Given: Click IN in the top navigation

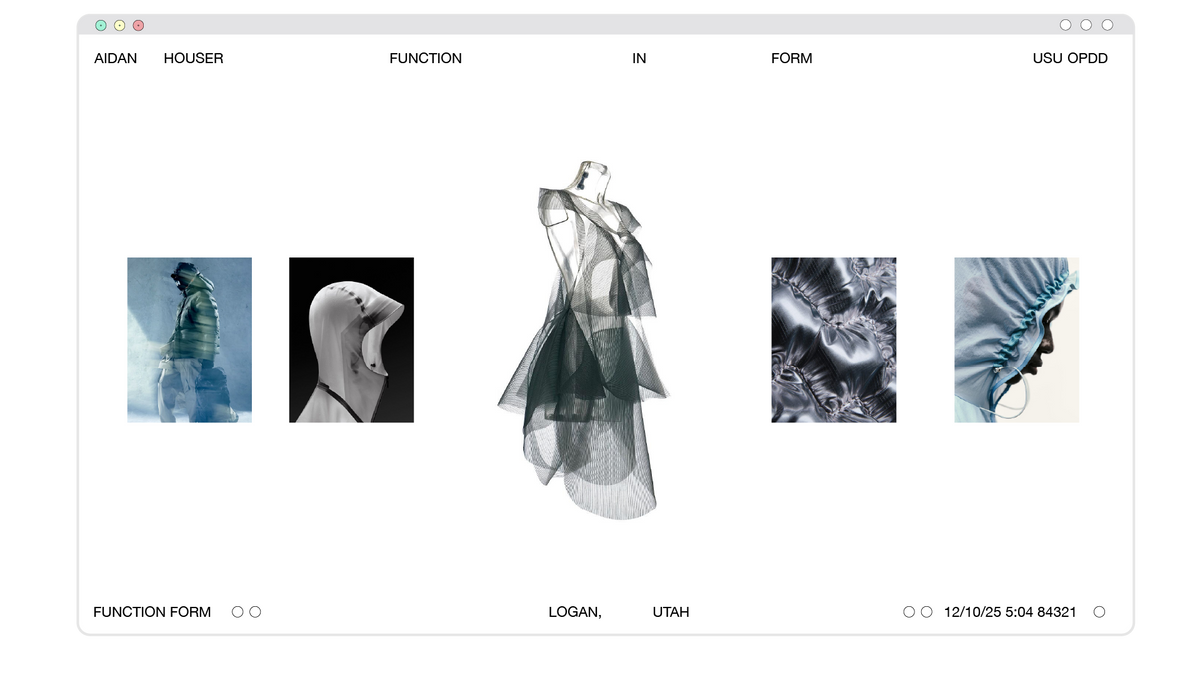Looking at the screenshot, I should (x=639, y=58).
